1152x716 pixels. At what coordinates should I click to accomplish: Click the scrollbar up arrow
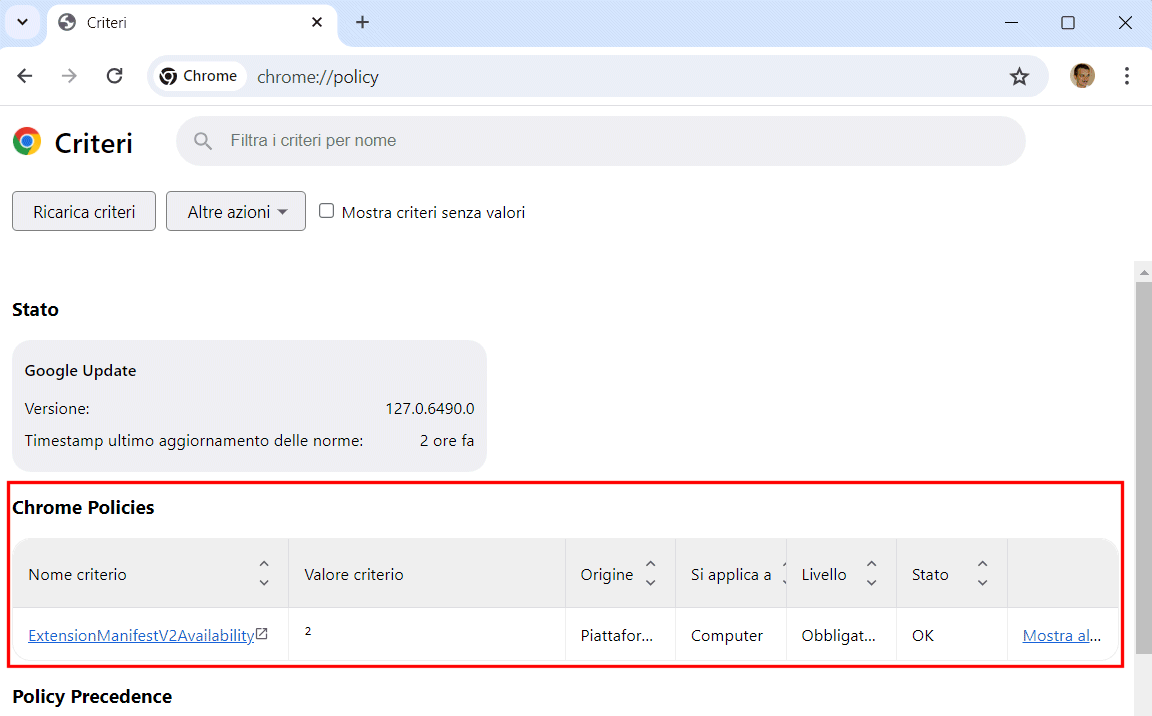click(1143, 272)
